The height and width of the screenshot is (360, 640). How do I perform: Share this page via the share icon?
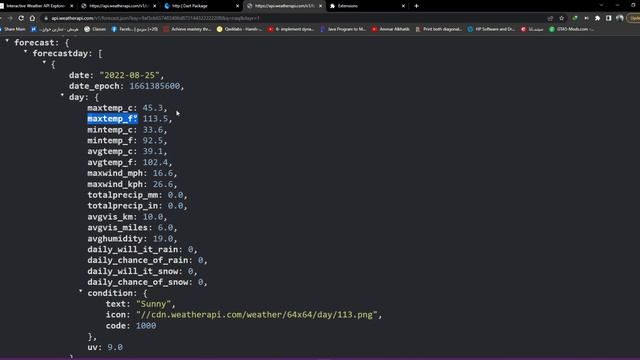550,18
